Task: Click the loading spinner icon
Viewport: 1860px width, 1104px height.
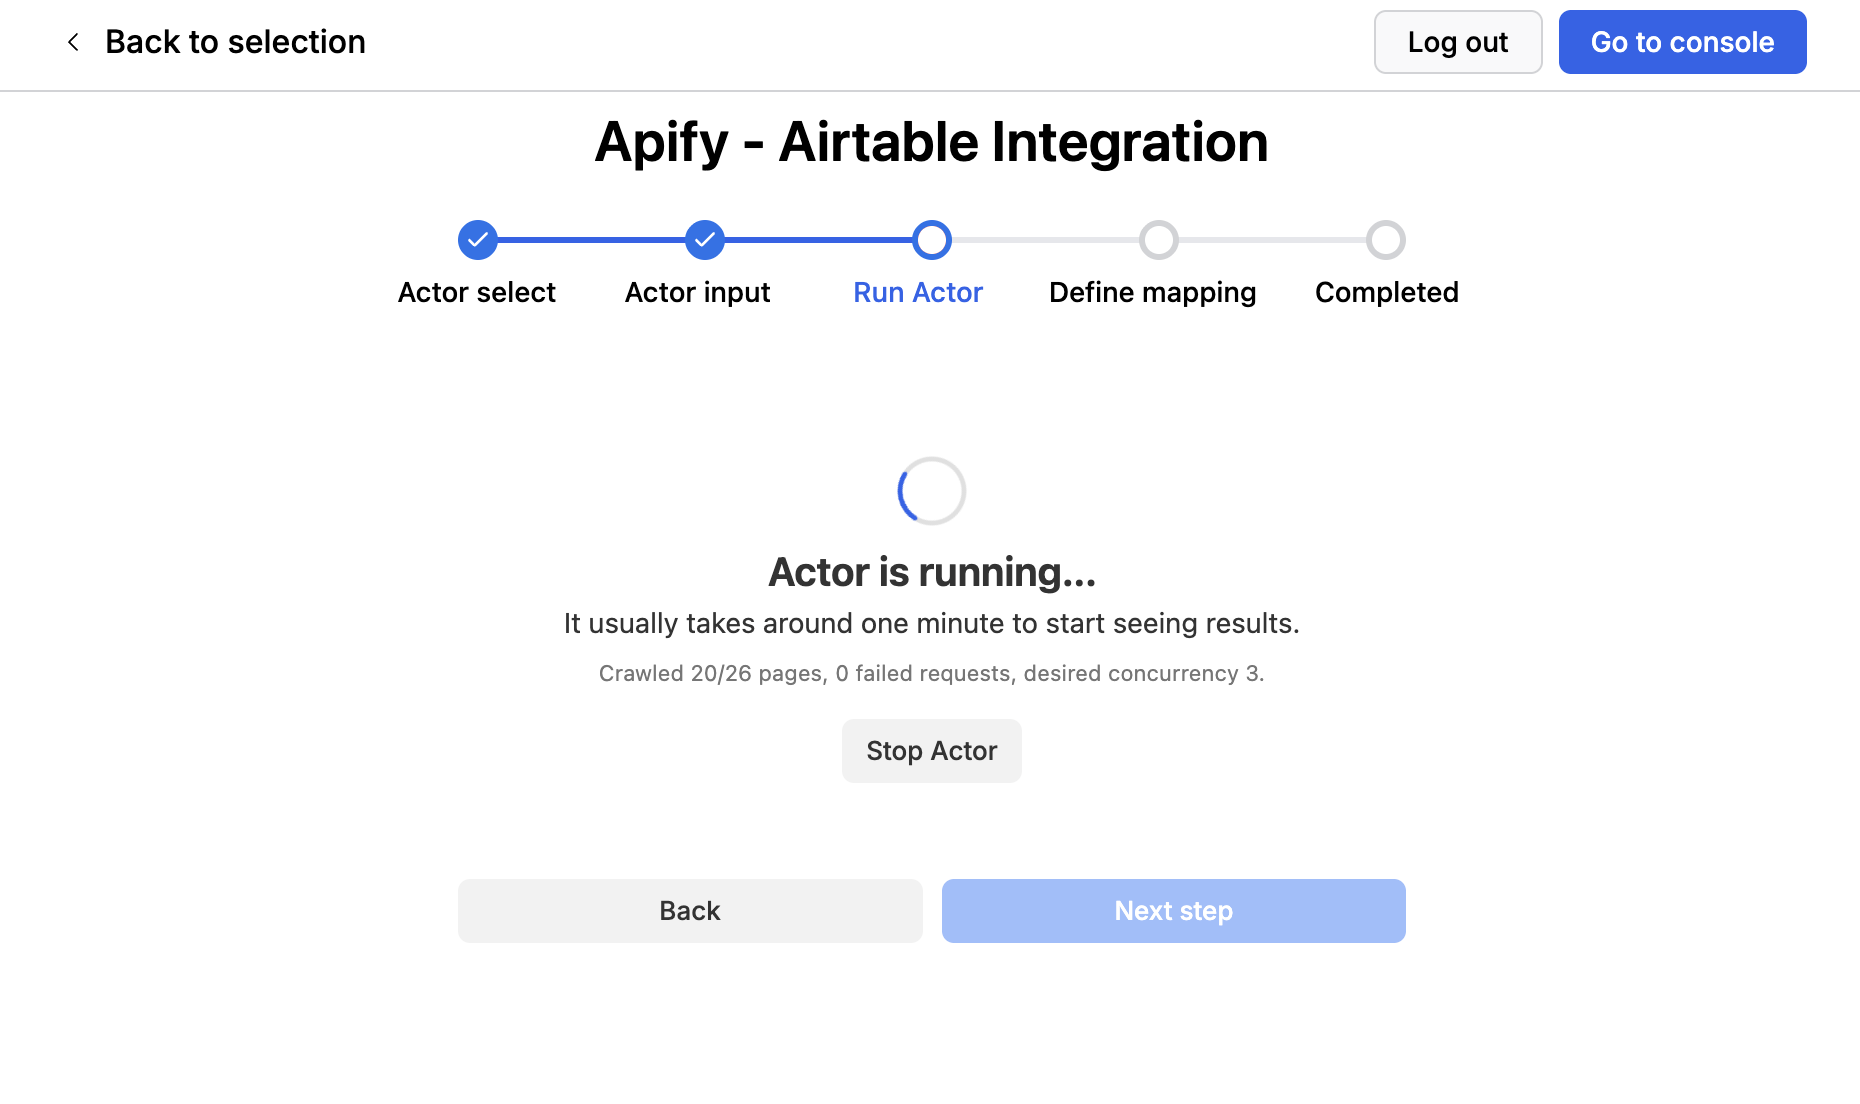Action: click(932, 491)
